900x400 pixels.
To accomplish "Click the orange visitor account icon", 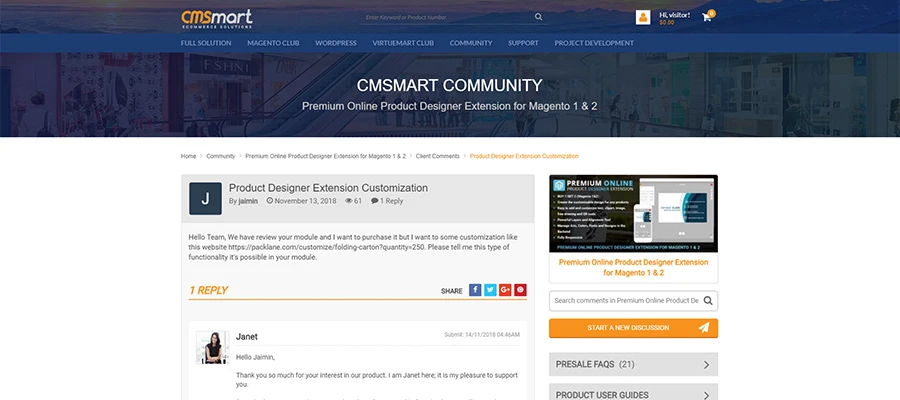I will coord(643,18).
